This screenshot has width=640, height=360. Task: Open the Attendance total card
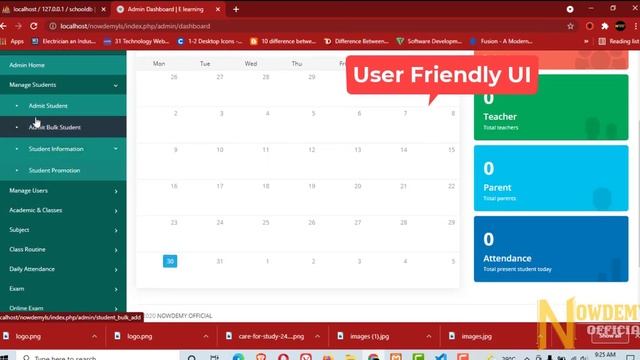coord(551,249)
